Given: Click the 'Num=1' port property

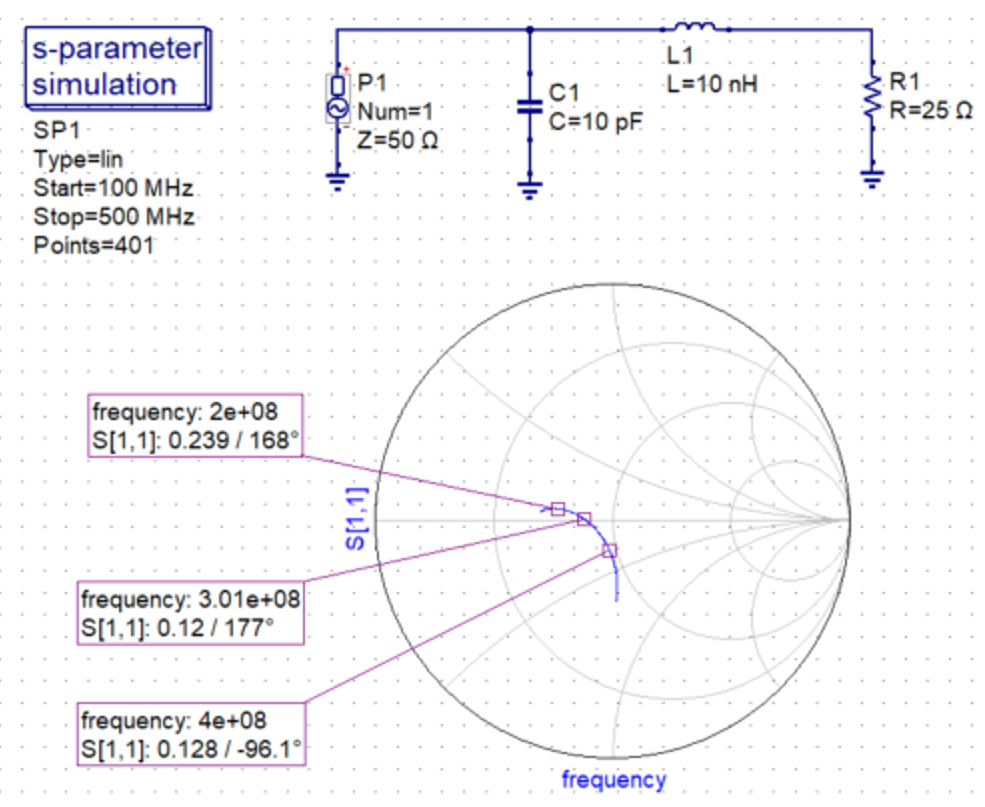Looking at the screenshot, I should pos(395,112).
